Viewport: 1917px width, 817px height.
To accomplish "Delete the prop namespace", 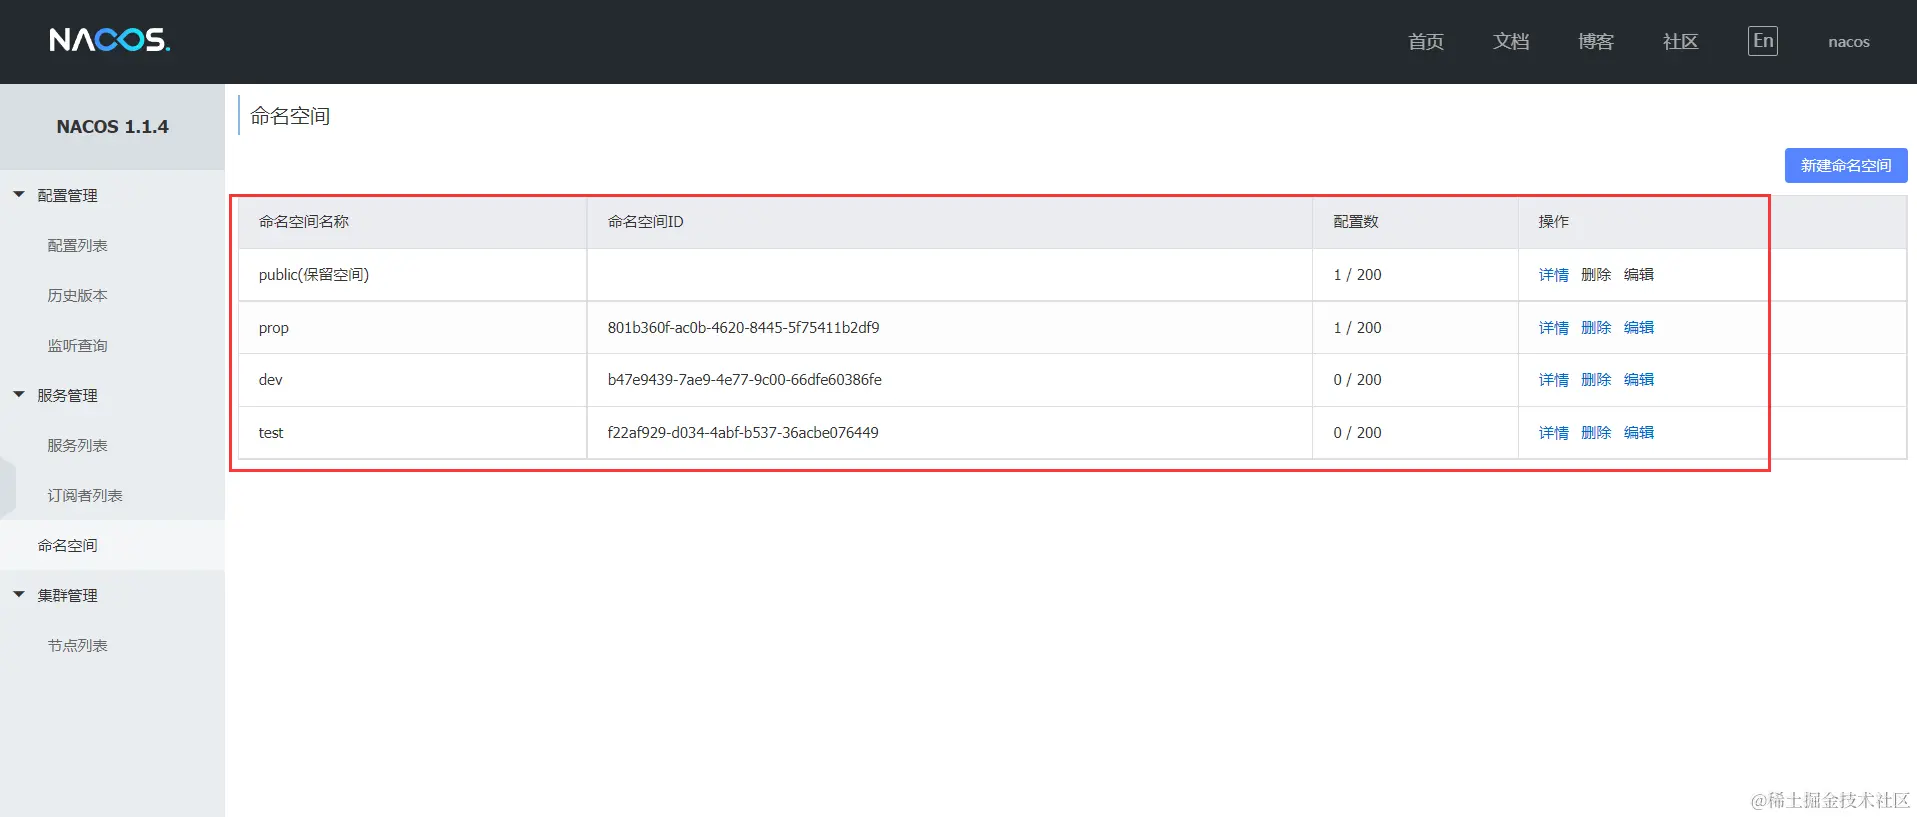I will pyautogui.click(x=1596, y=328).
